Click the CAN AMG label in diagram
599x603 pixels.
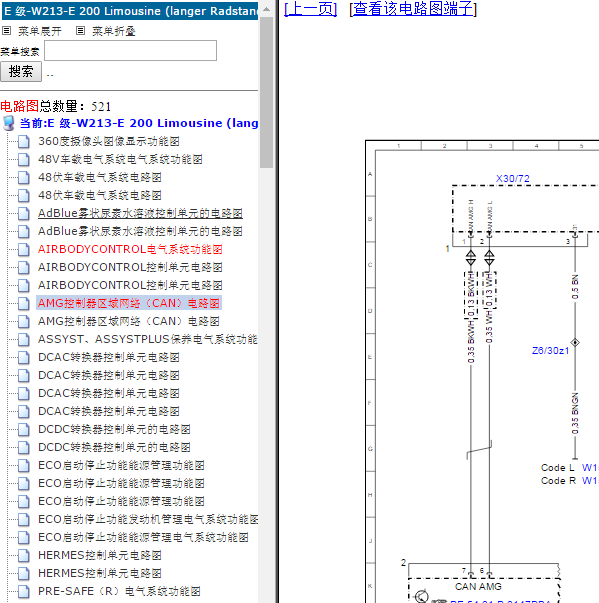[x=478, y=587]
